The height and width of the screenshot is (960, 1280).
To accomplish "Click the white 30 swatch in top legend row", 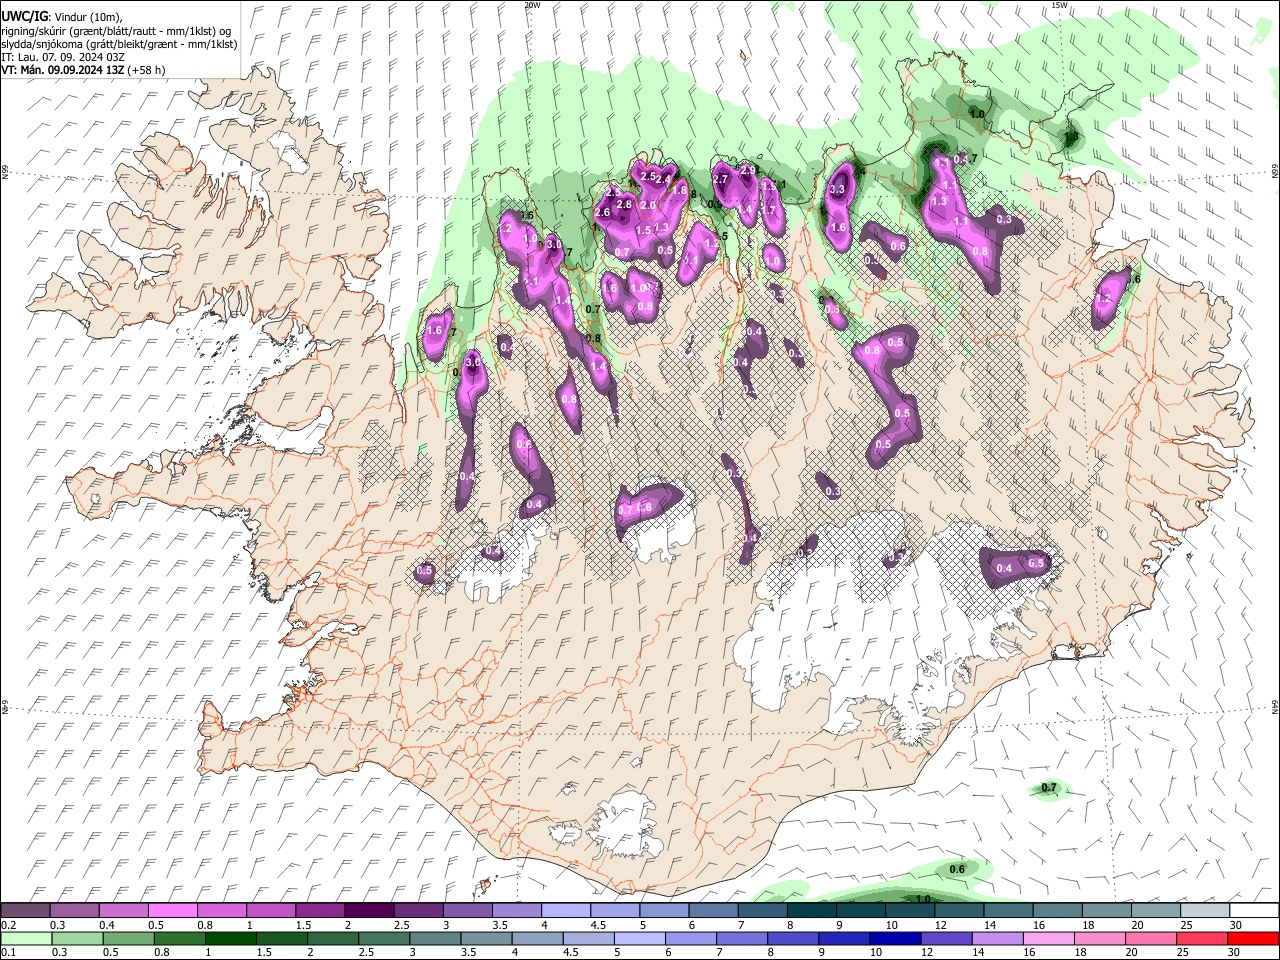I will (x=1253, y=910).
